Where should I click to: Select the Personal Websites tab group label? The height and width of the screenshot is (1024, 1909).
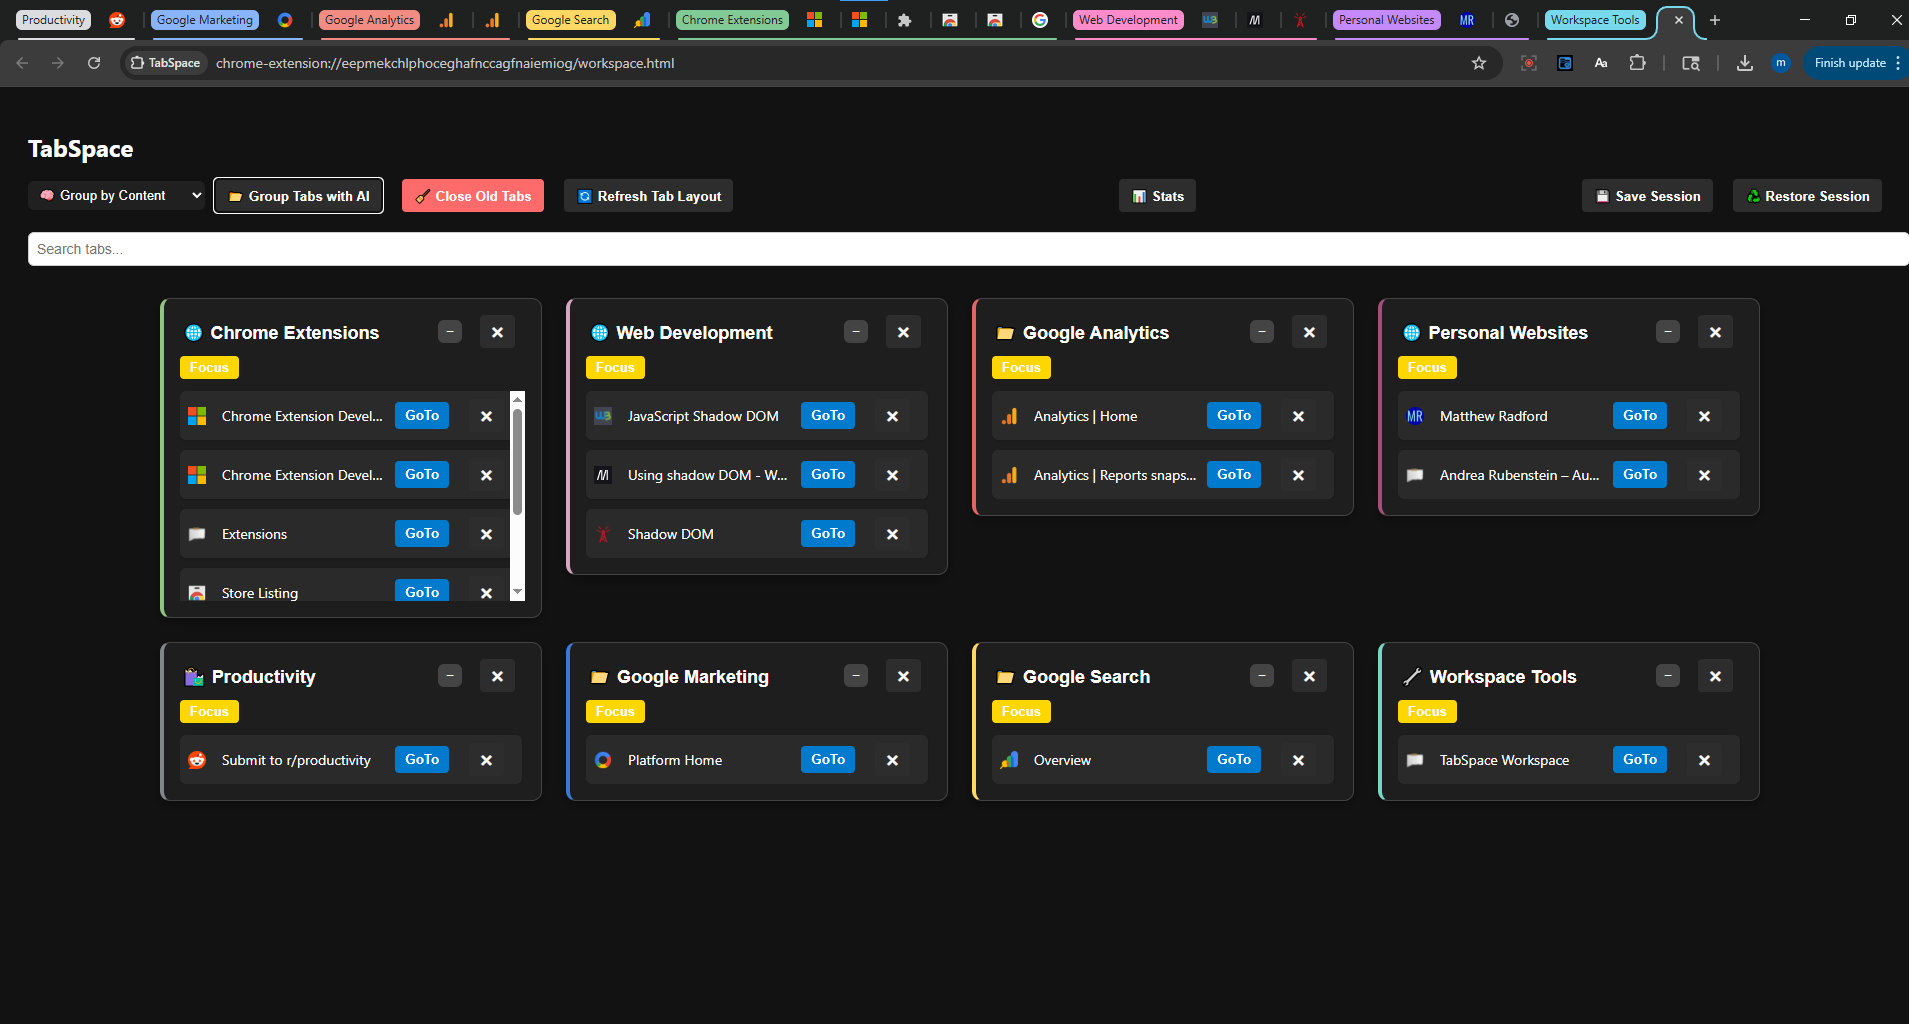(x=1387, y=20)
